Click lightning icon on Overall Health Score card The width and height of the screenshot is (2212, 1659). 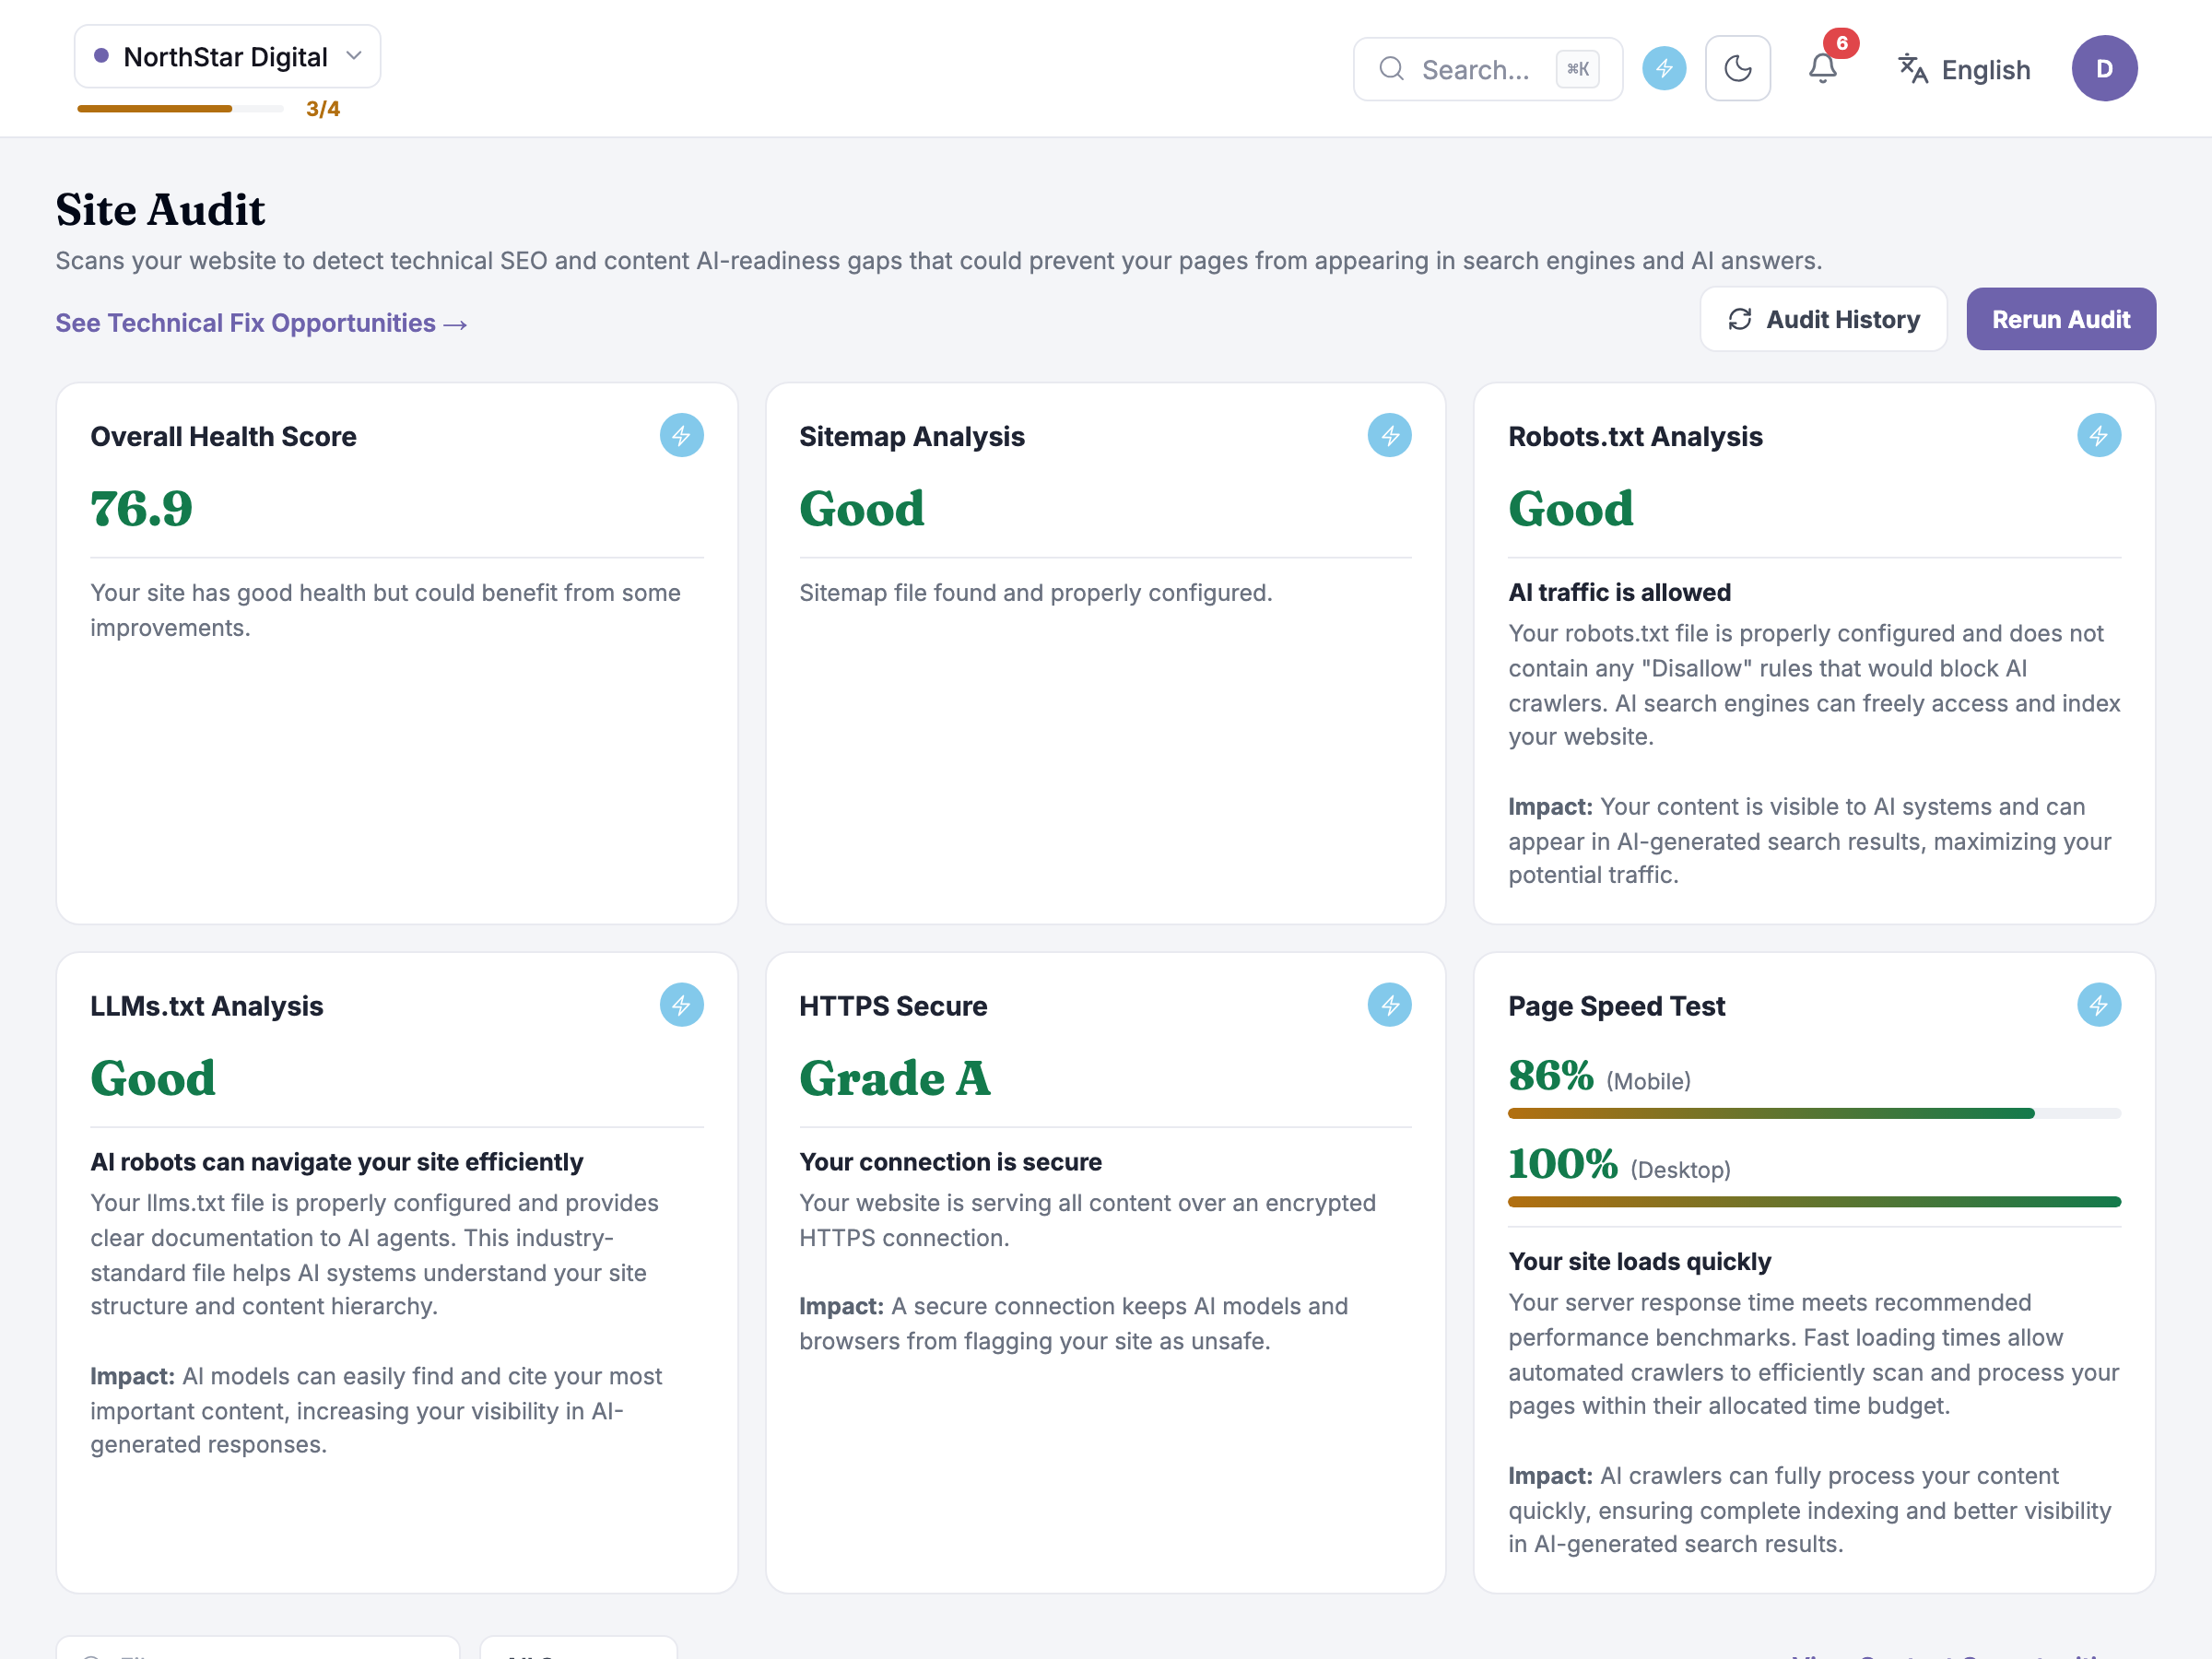(x=682, y=436)
